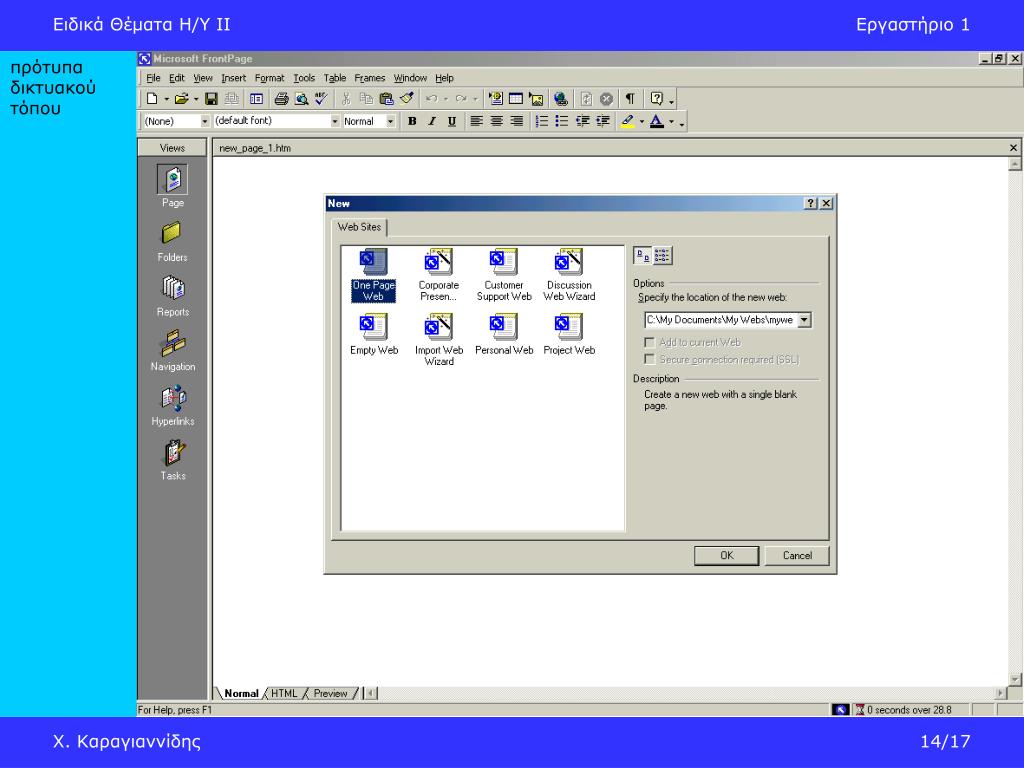Open the font color dropdown arrow
Viewport: 1024px width, 768px height.
pyautogui.click(x=671, y=121)
